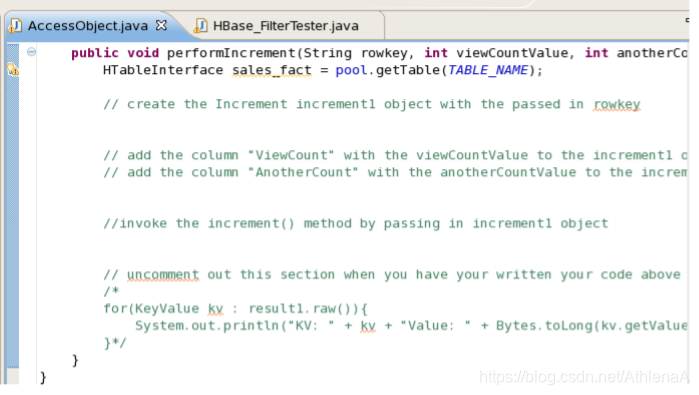Screen dimensions: 699x395
Task: Open the HBase_FilterTester.java tab
Action: coord(286,26)
